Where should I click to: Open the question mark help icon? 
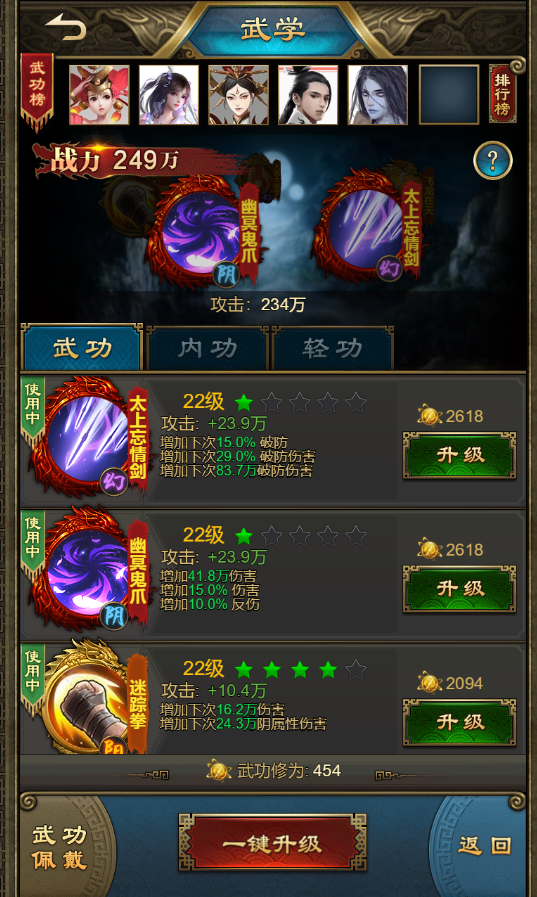(x=493, y=160)
